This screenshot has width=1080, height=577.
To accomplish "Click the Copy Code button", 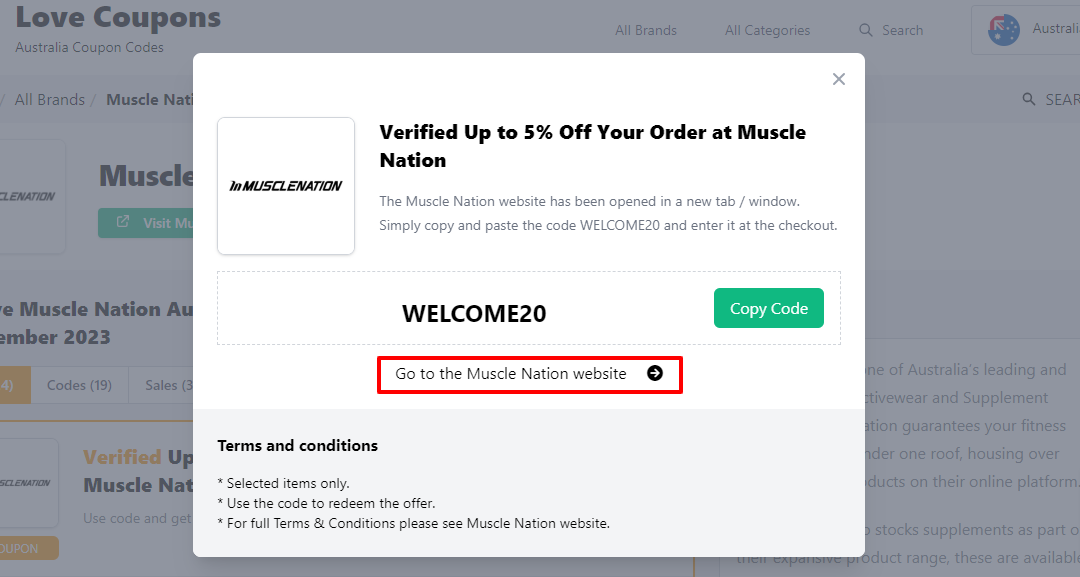I will click(x=768, y=308).
